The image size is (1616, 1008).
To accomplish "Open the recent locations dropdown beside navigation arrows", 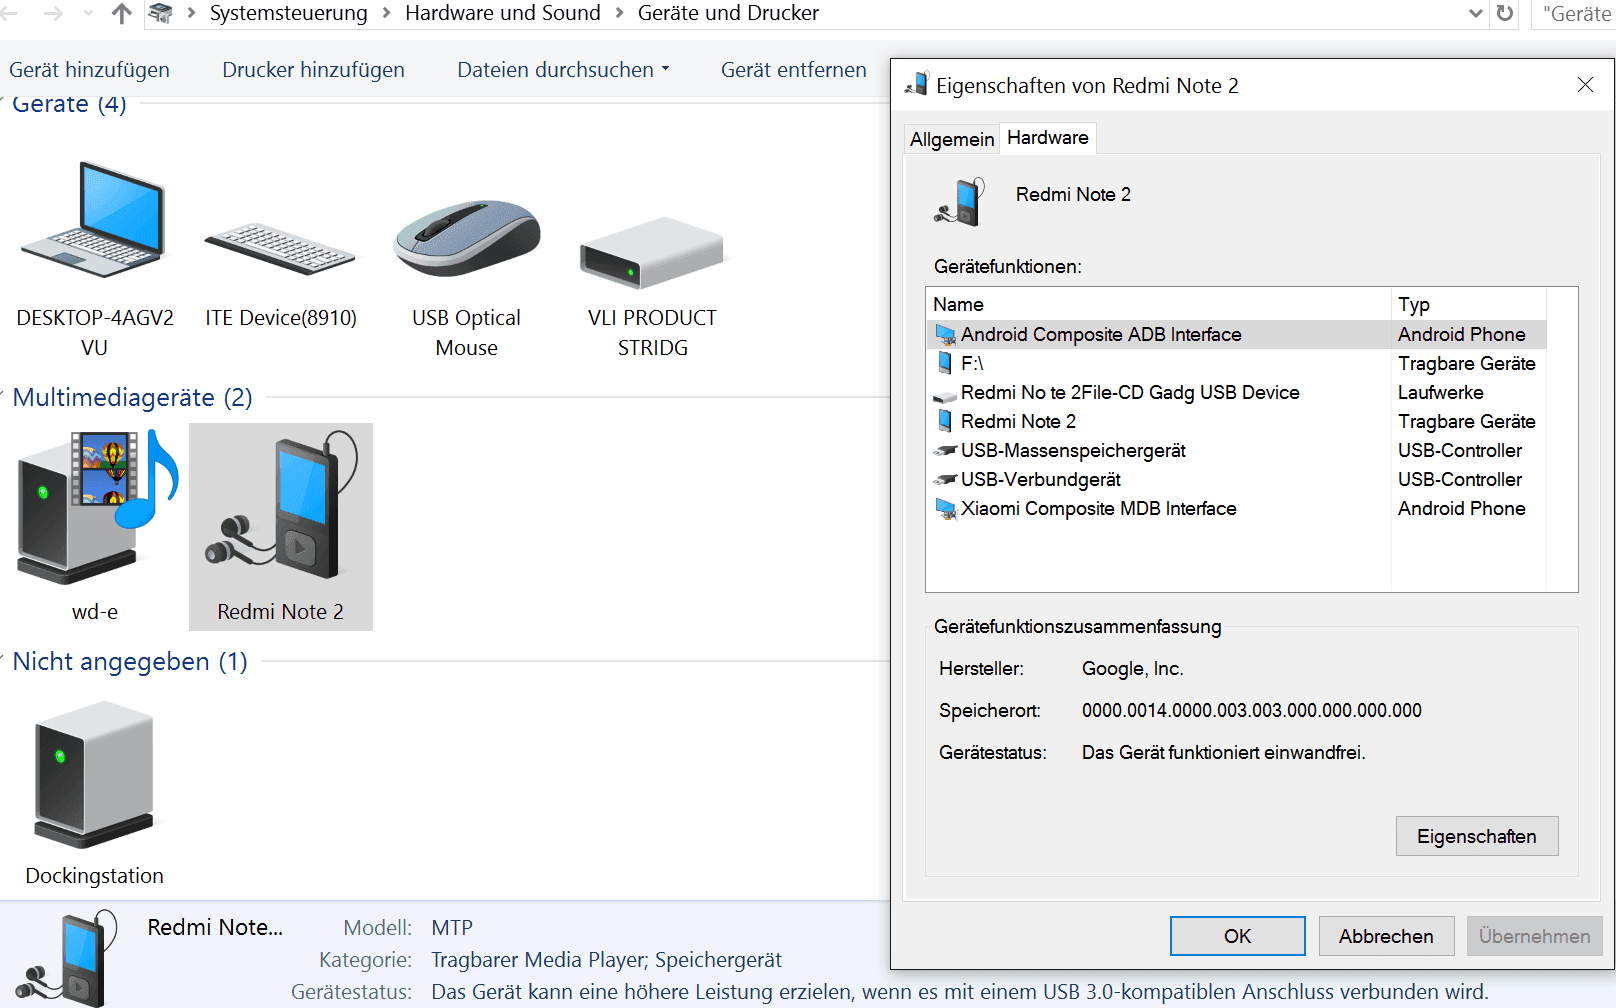I will (88, 13).
